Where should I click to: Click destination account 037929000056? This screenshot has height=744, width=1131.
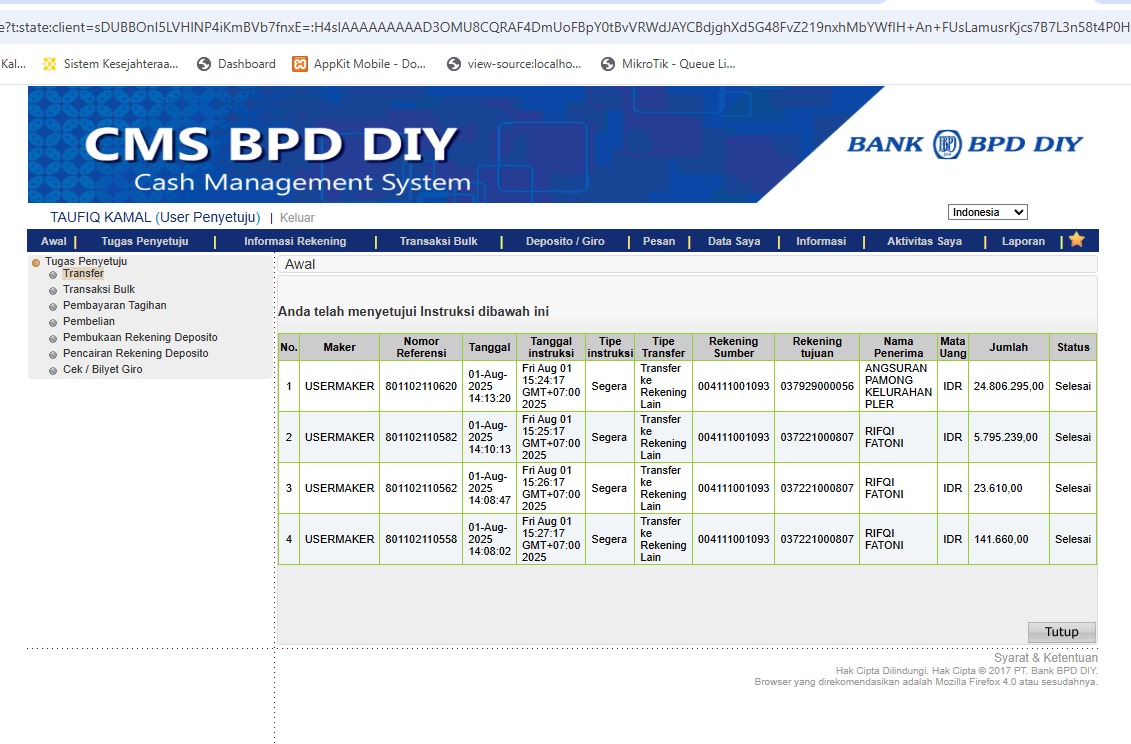(817, 386)
